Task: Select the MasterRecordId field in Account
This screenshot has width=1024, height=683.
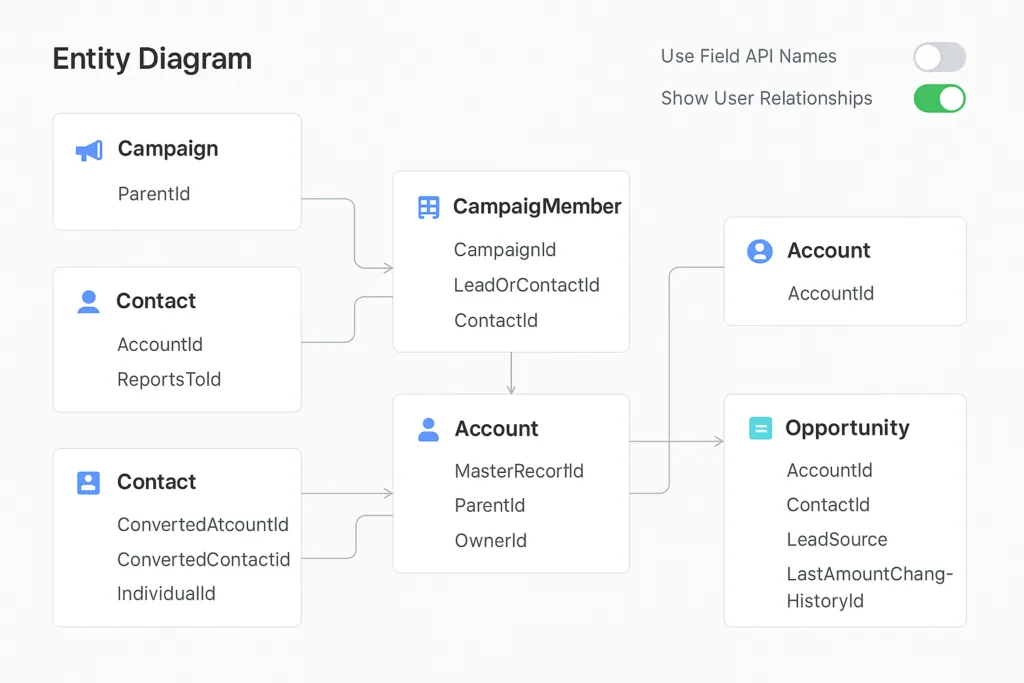Action: pos(519,471)
